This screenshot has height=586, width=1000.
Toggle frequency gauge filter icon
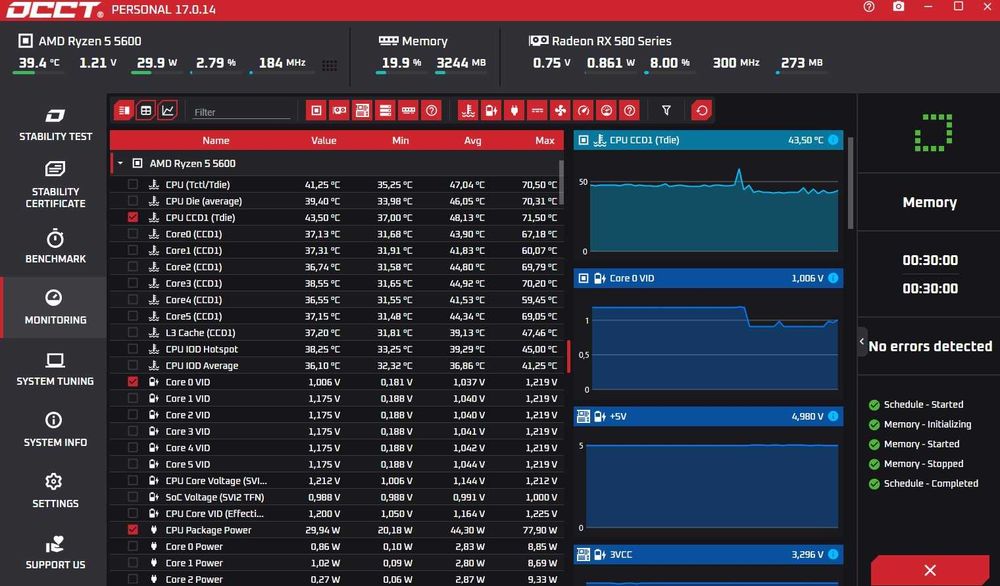tap(583, 111)
